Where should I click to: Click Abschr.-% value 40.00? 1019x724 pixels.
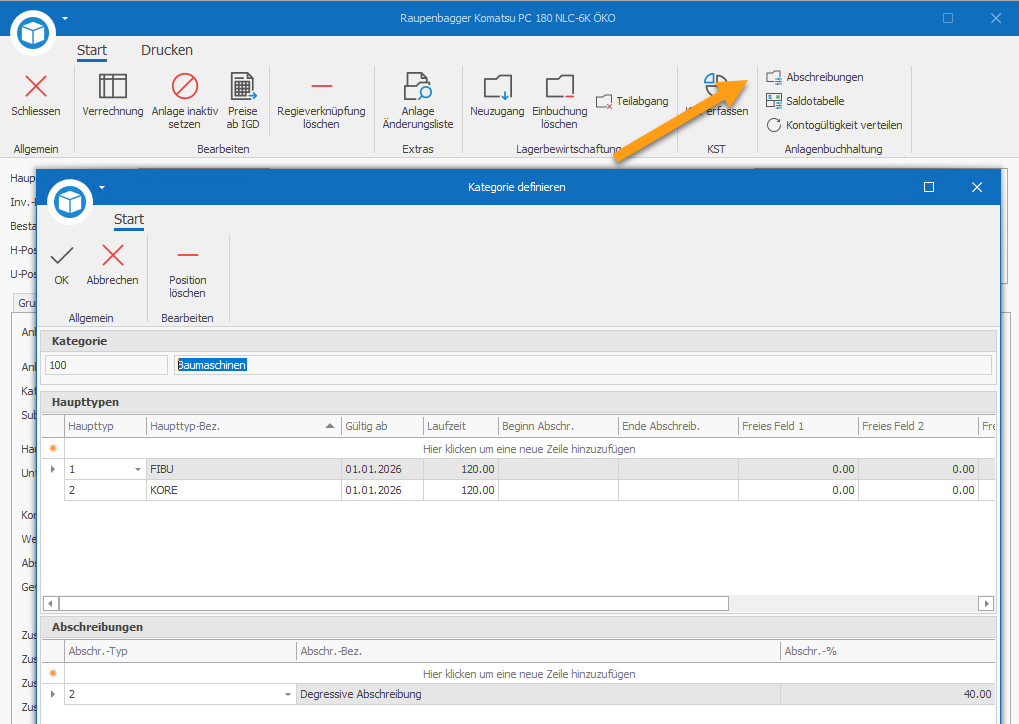[x=888, y=694]
